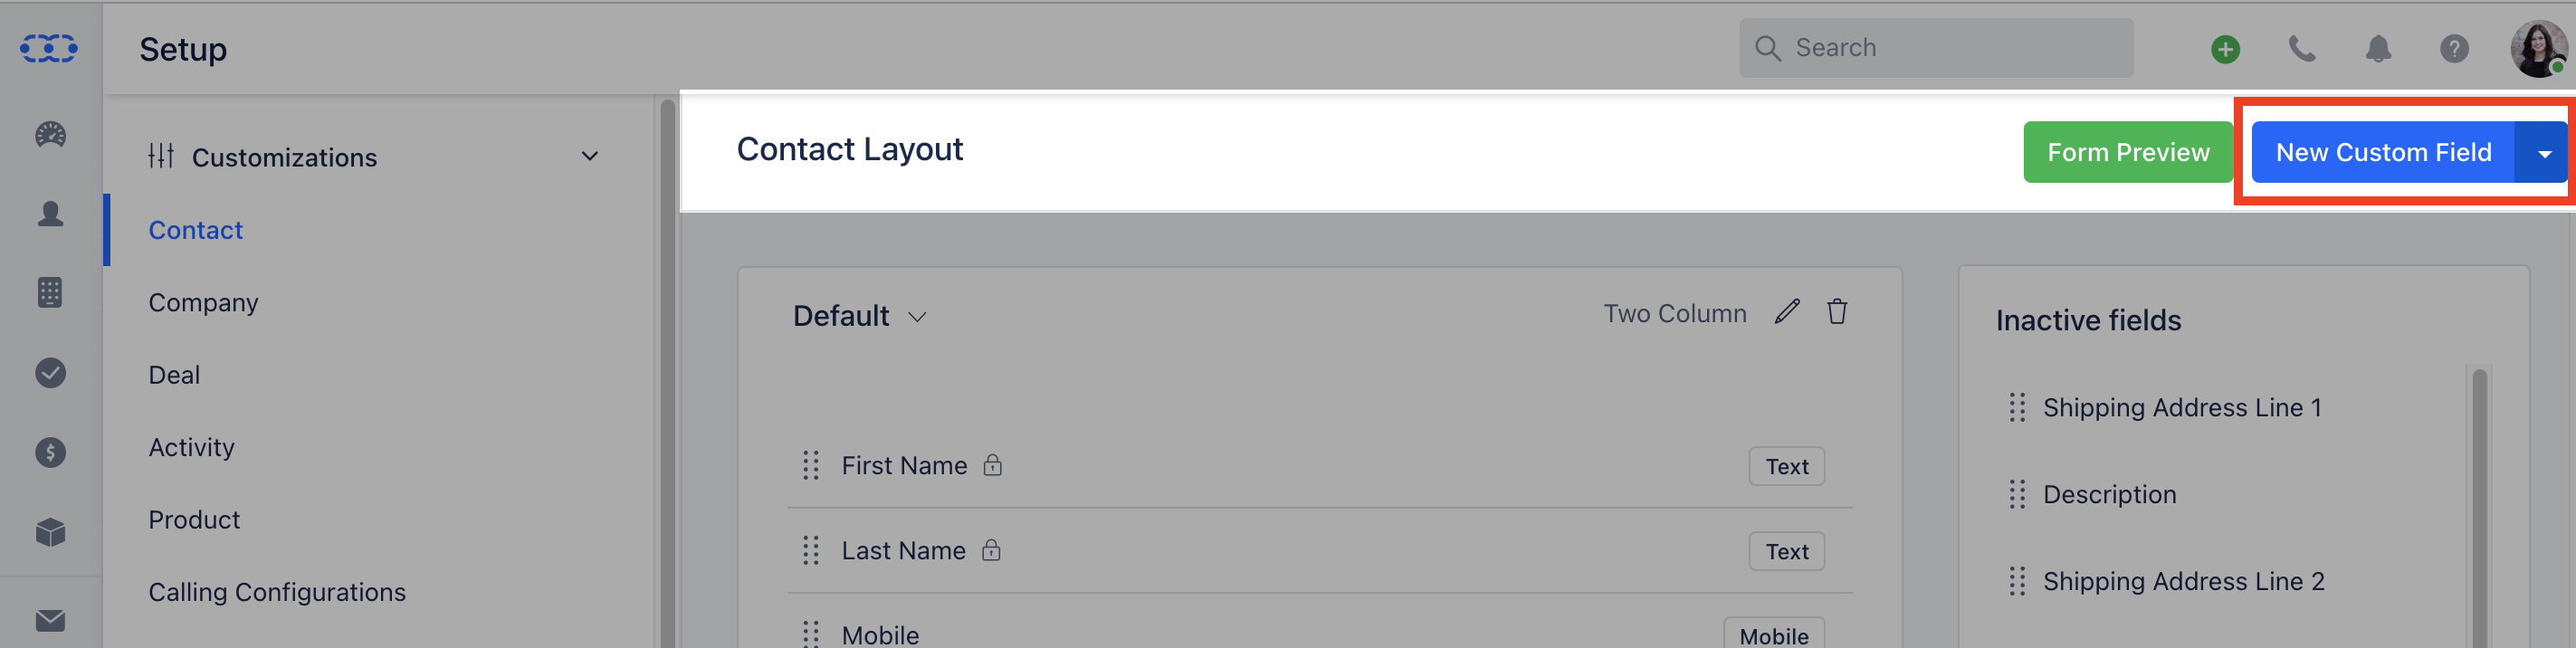Open the contacts person icon in sidebar
This screenshot has height=648, width=2576.
[x=50, y=213]
